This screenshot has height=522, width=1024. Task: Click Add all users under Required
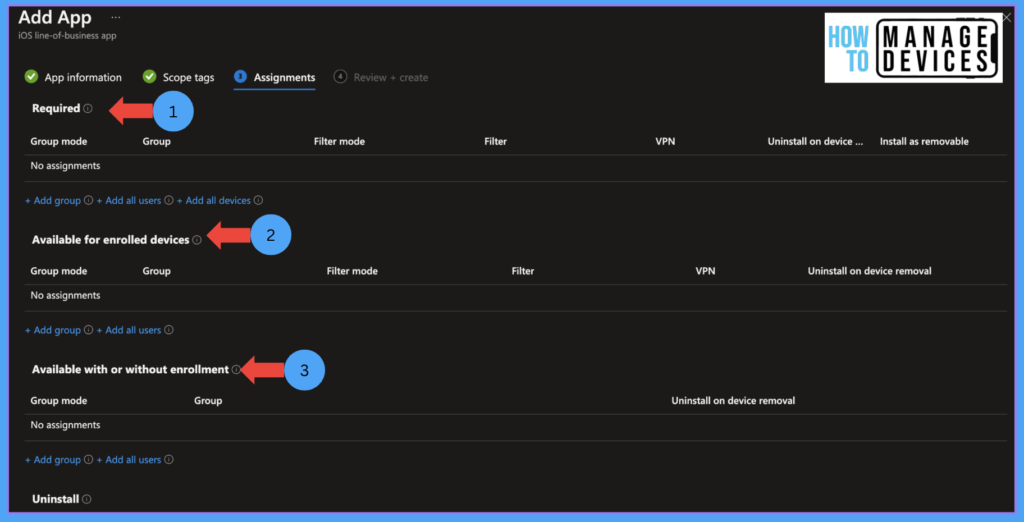pyautogui.click(x=129, y=201)
